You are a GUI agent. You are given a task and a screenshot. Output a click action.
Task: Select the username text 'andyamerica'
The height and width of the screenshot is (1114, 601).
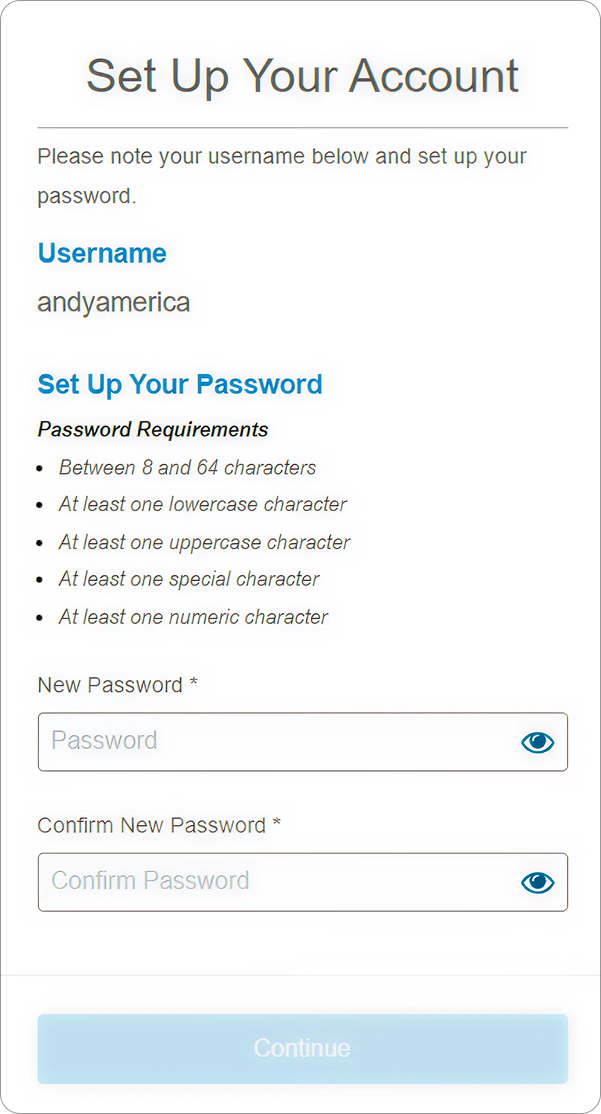click(x=113, y=302)
